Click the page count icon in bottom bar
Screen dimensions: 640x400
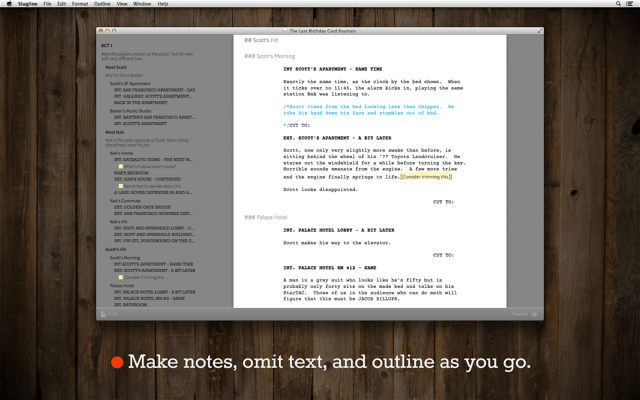coord(102,314)
